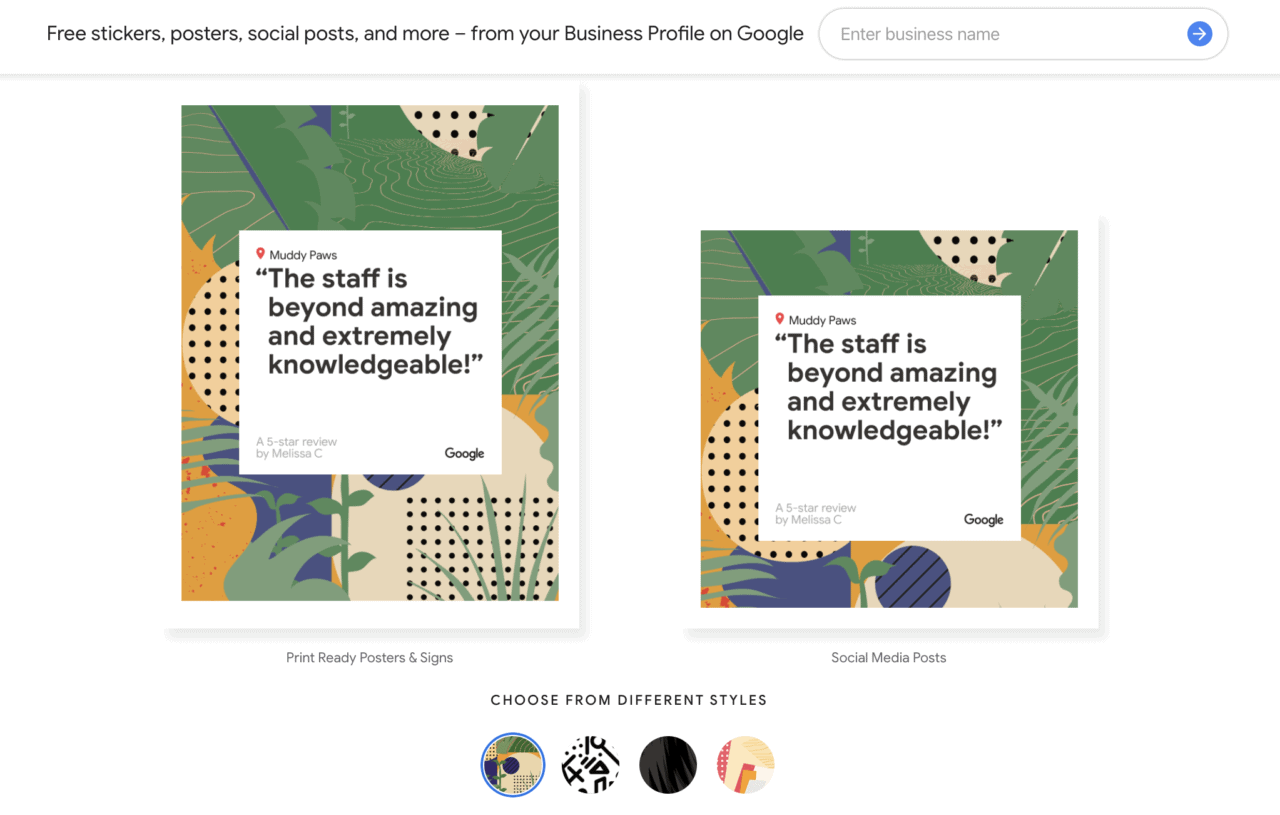Click the CHOOSE FROM DIFFERENT STYLES heading
The height and width of the screenshot is (815, 1280).
(628, 700)
